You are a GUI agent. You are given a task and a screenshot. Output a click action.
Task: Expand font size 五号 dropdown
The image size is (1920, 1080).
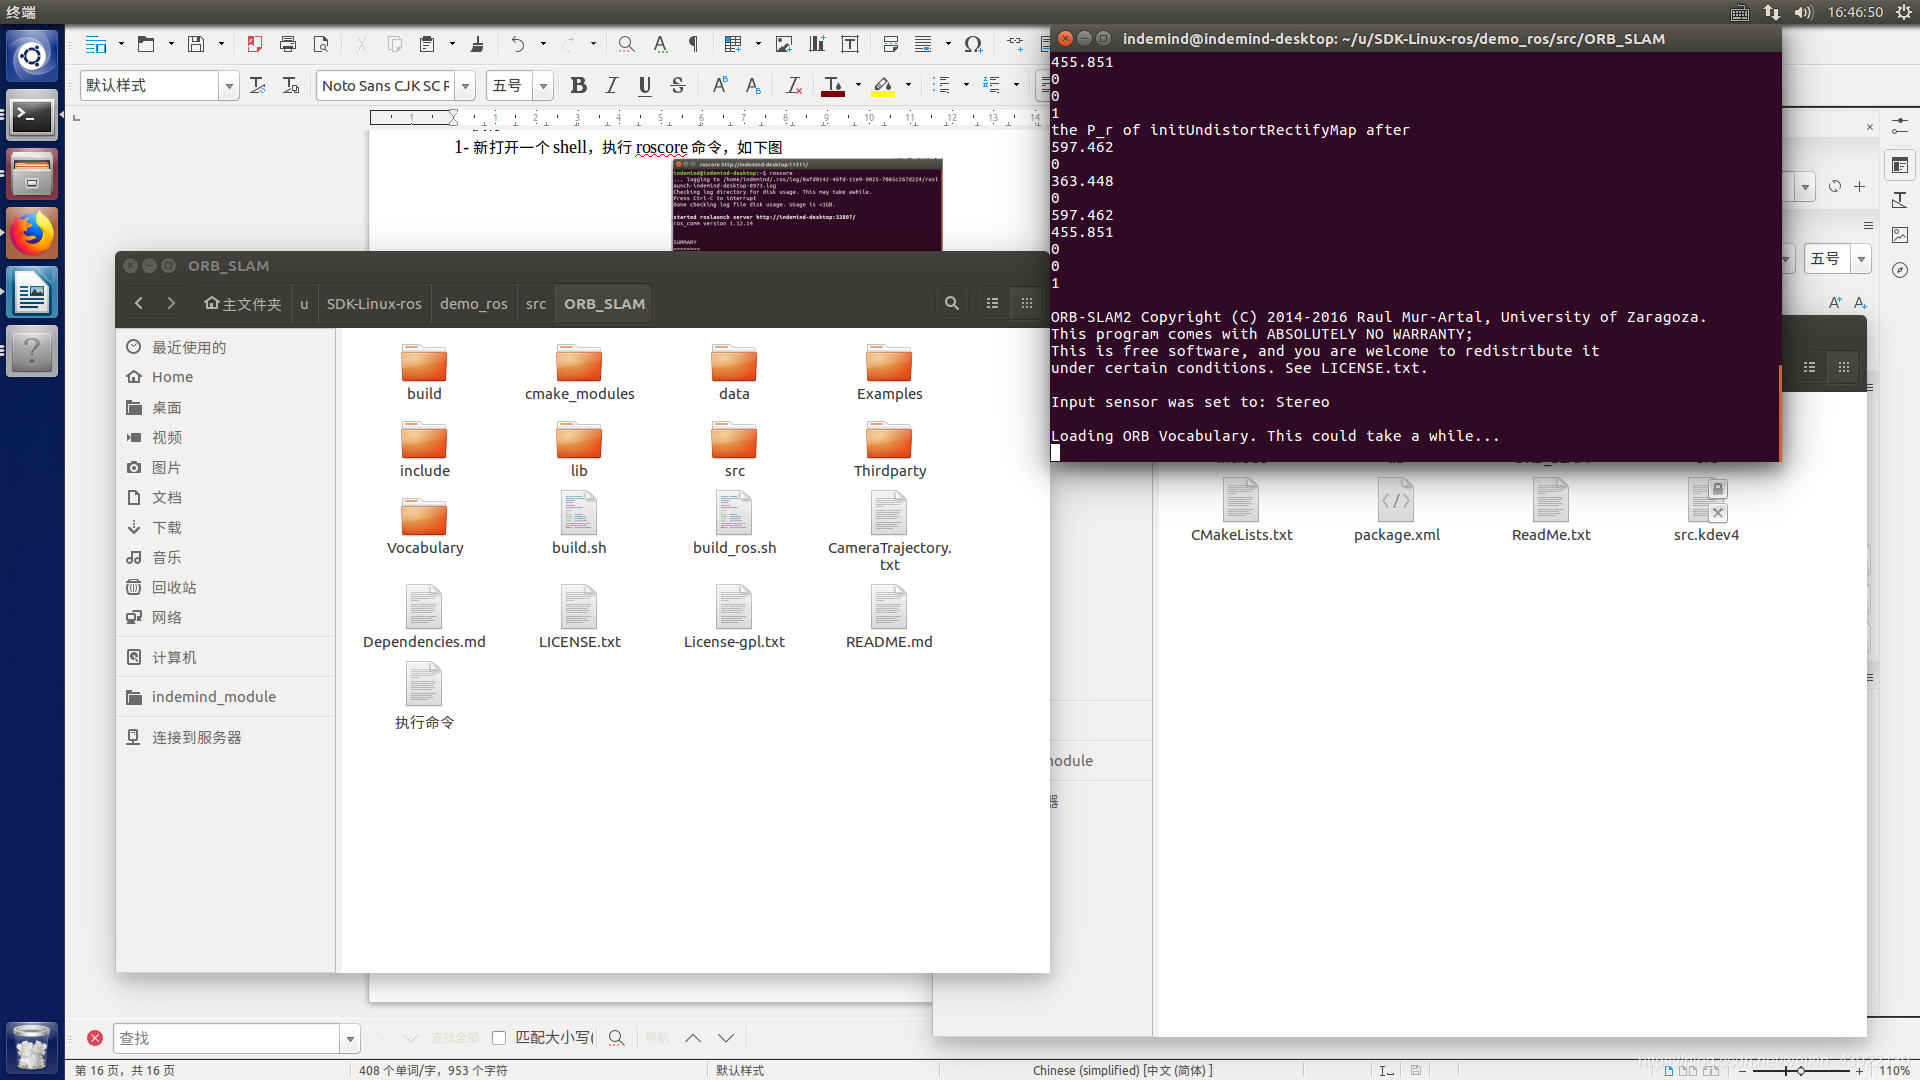[x=543, y=86]
